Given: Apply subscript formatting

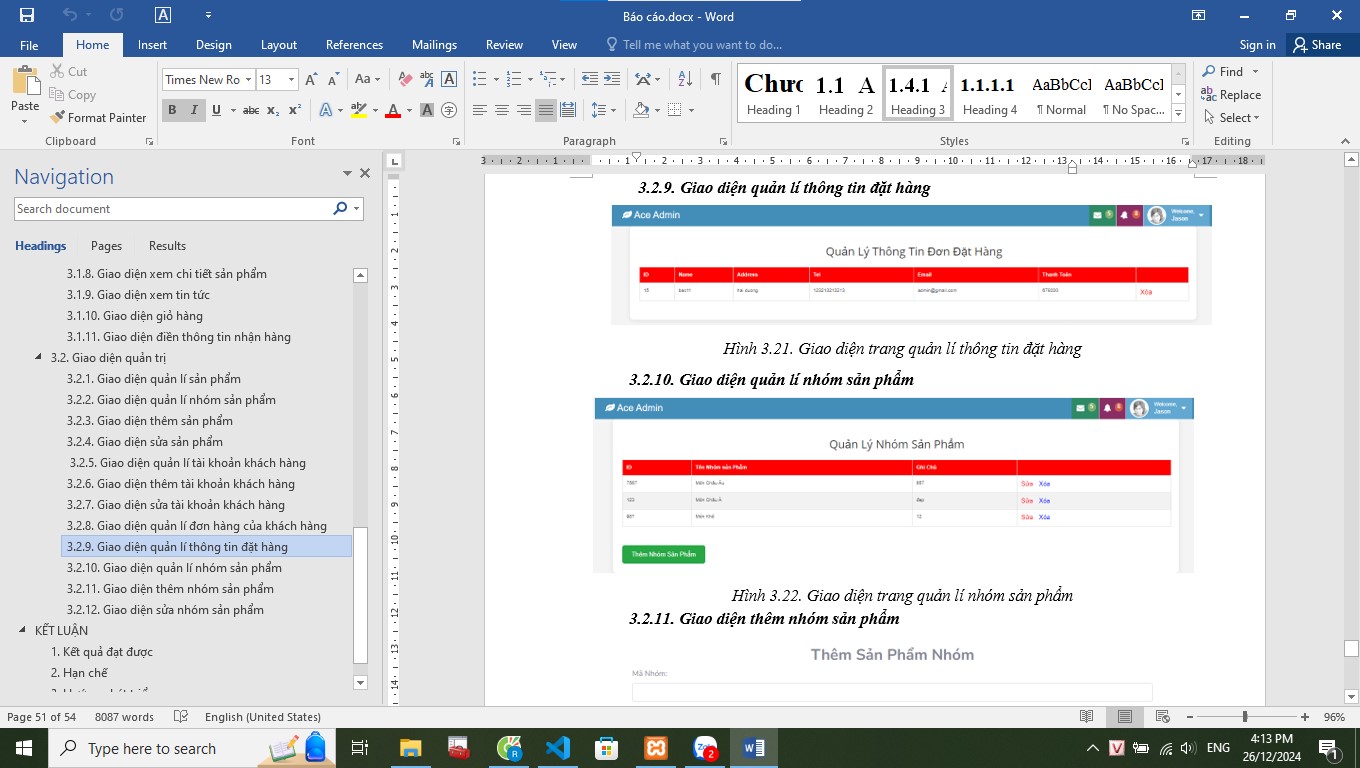Looking at the screenshot, I should 273,110.
